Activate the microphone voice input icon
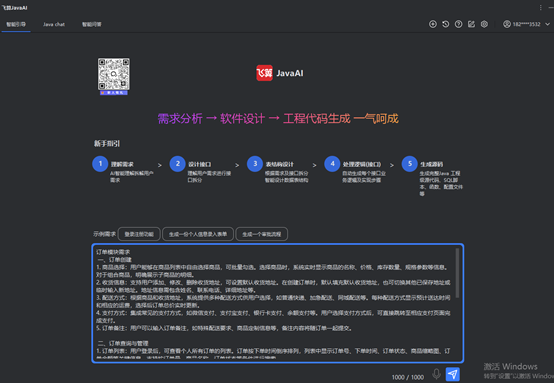 (436, 374)
